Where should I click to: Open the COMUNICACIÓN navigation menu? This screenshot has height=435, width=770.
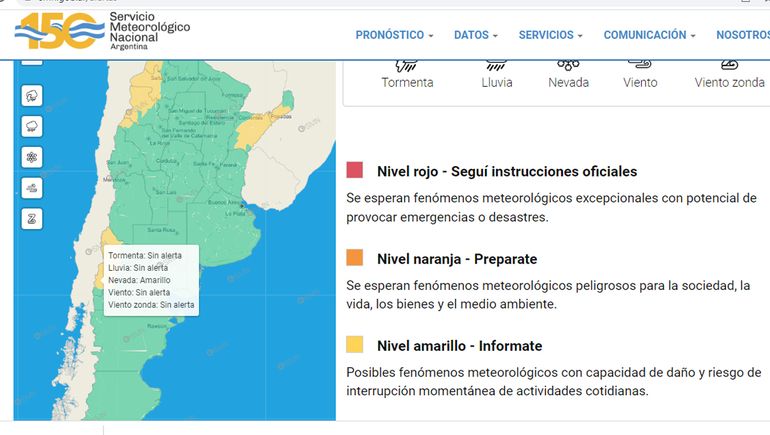tap(649, 35)
